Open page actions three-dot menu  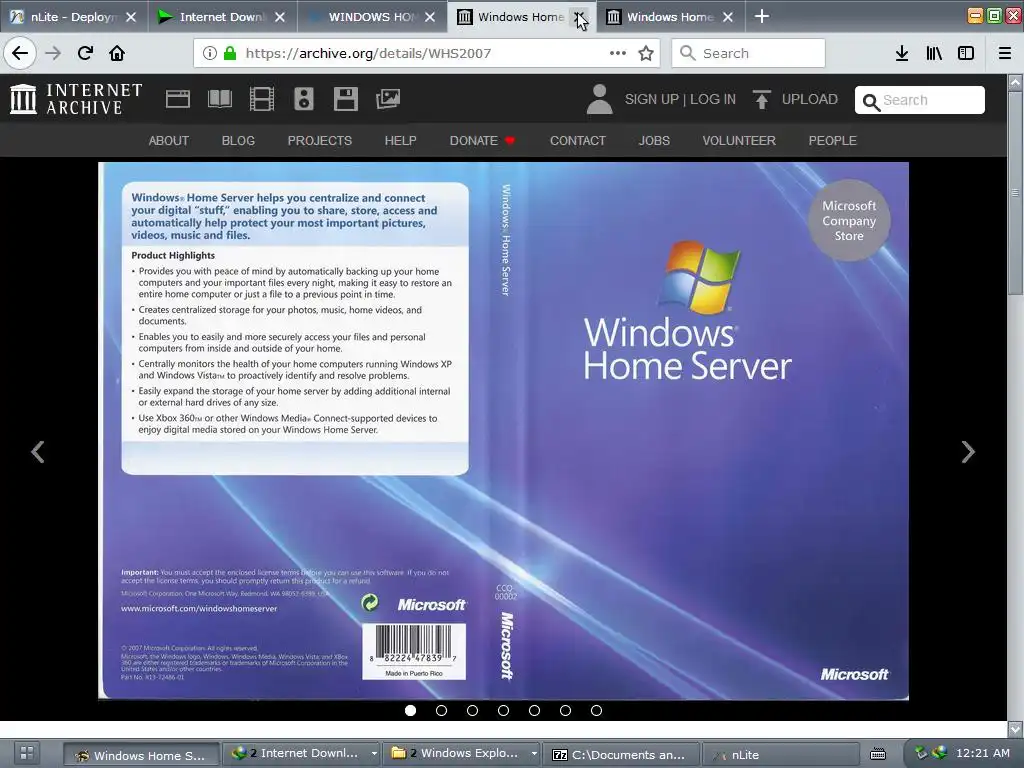(x=618, y=53)
